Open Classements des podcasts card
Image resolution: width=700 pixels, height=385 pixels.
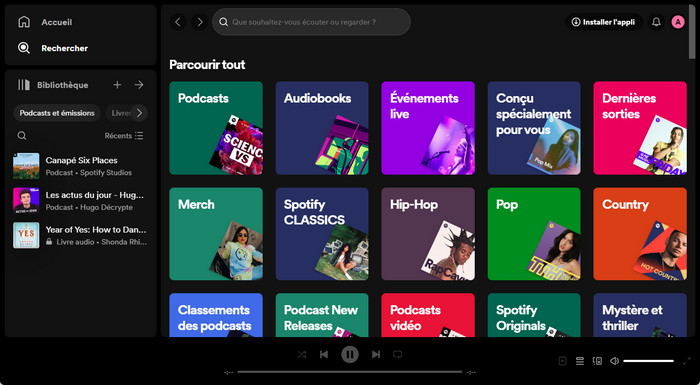click(216, 315)
